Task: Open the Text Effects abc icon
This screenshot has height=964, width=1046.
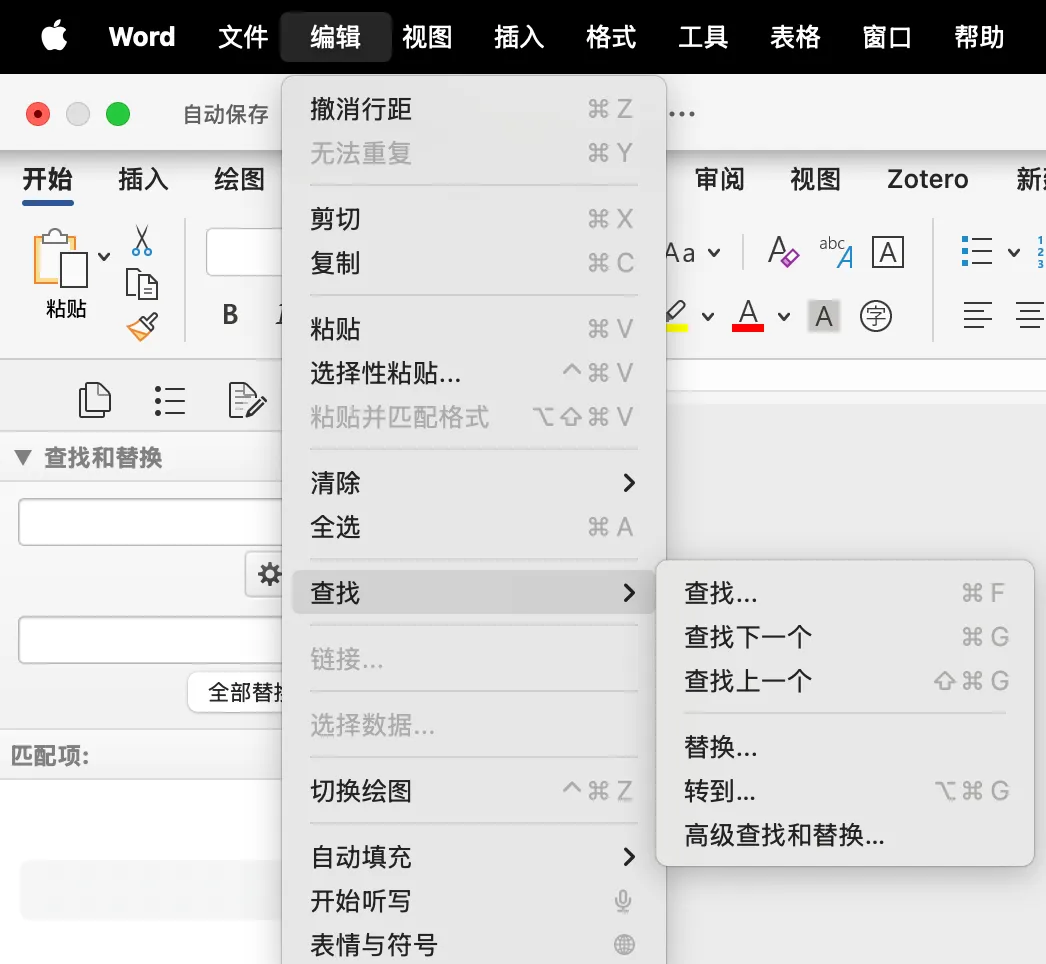Action: (x=836, y=252)
